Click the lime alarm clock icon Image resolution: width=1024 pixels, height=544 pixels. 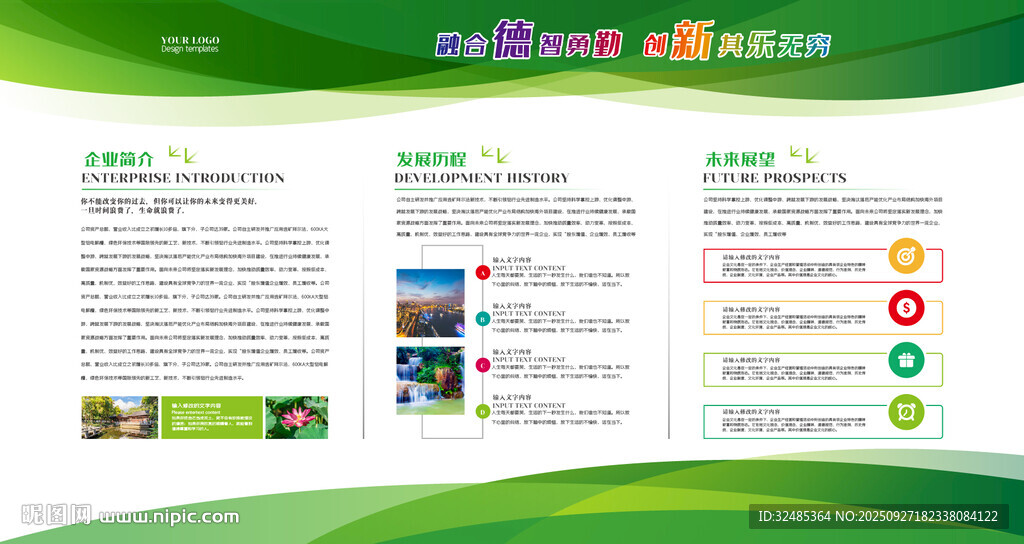(906, 411)
